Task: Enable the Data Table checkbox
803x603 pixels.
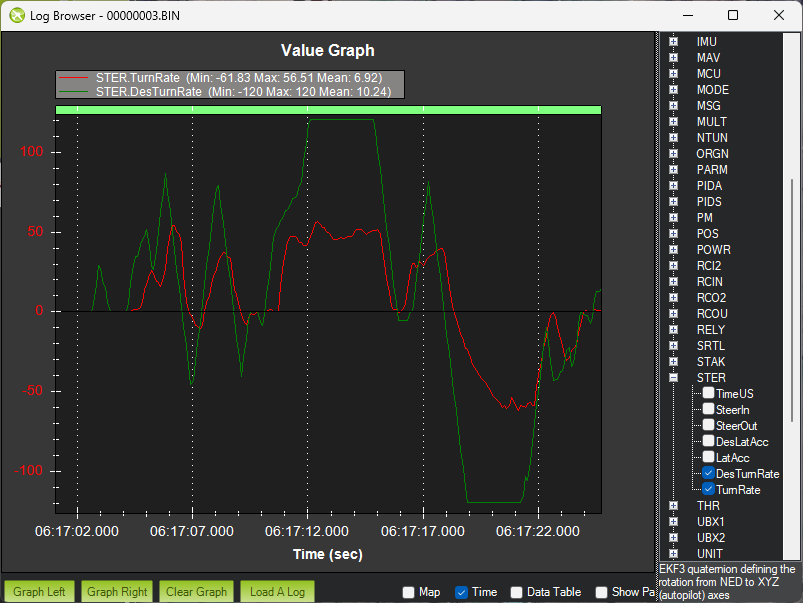Action: coord(517,592)
